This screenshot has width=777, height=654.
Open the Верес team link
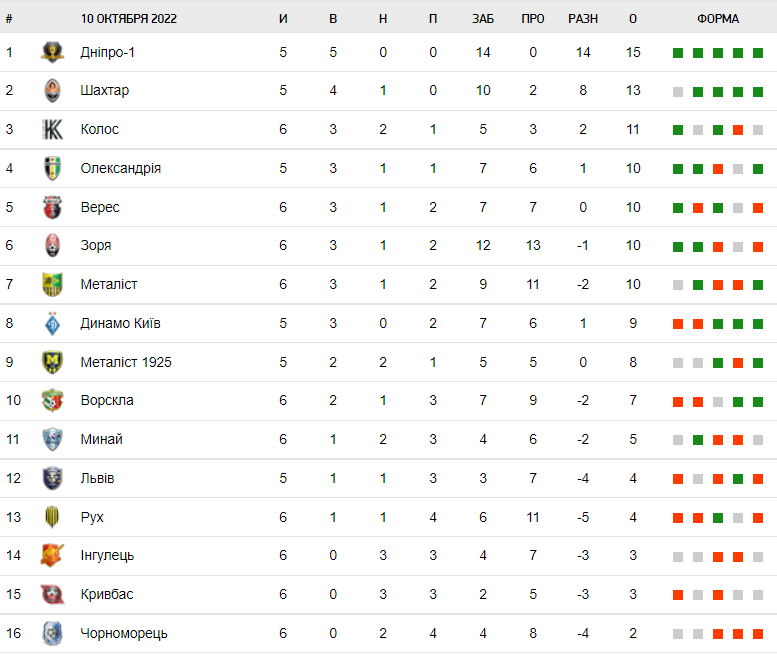pyautogui.click(x=100, y=207)
